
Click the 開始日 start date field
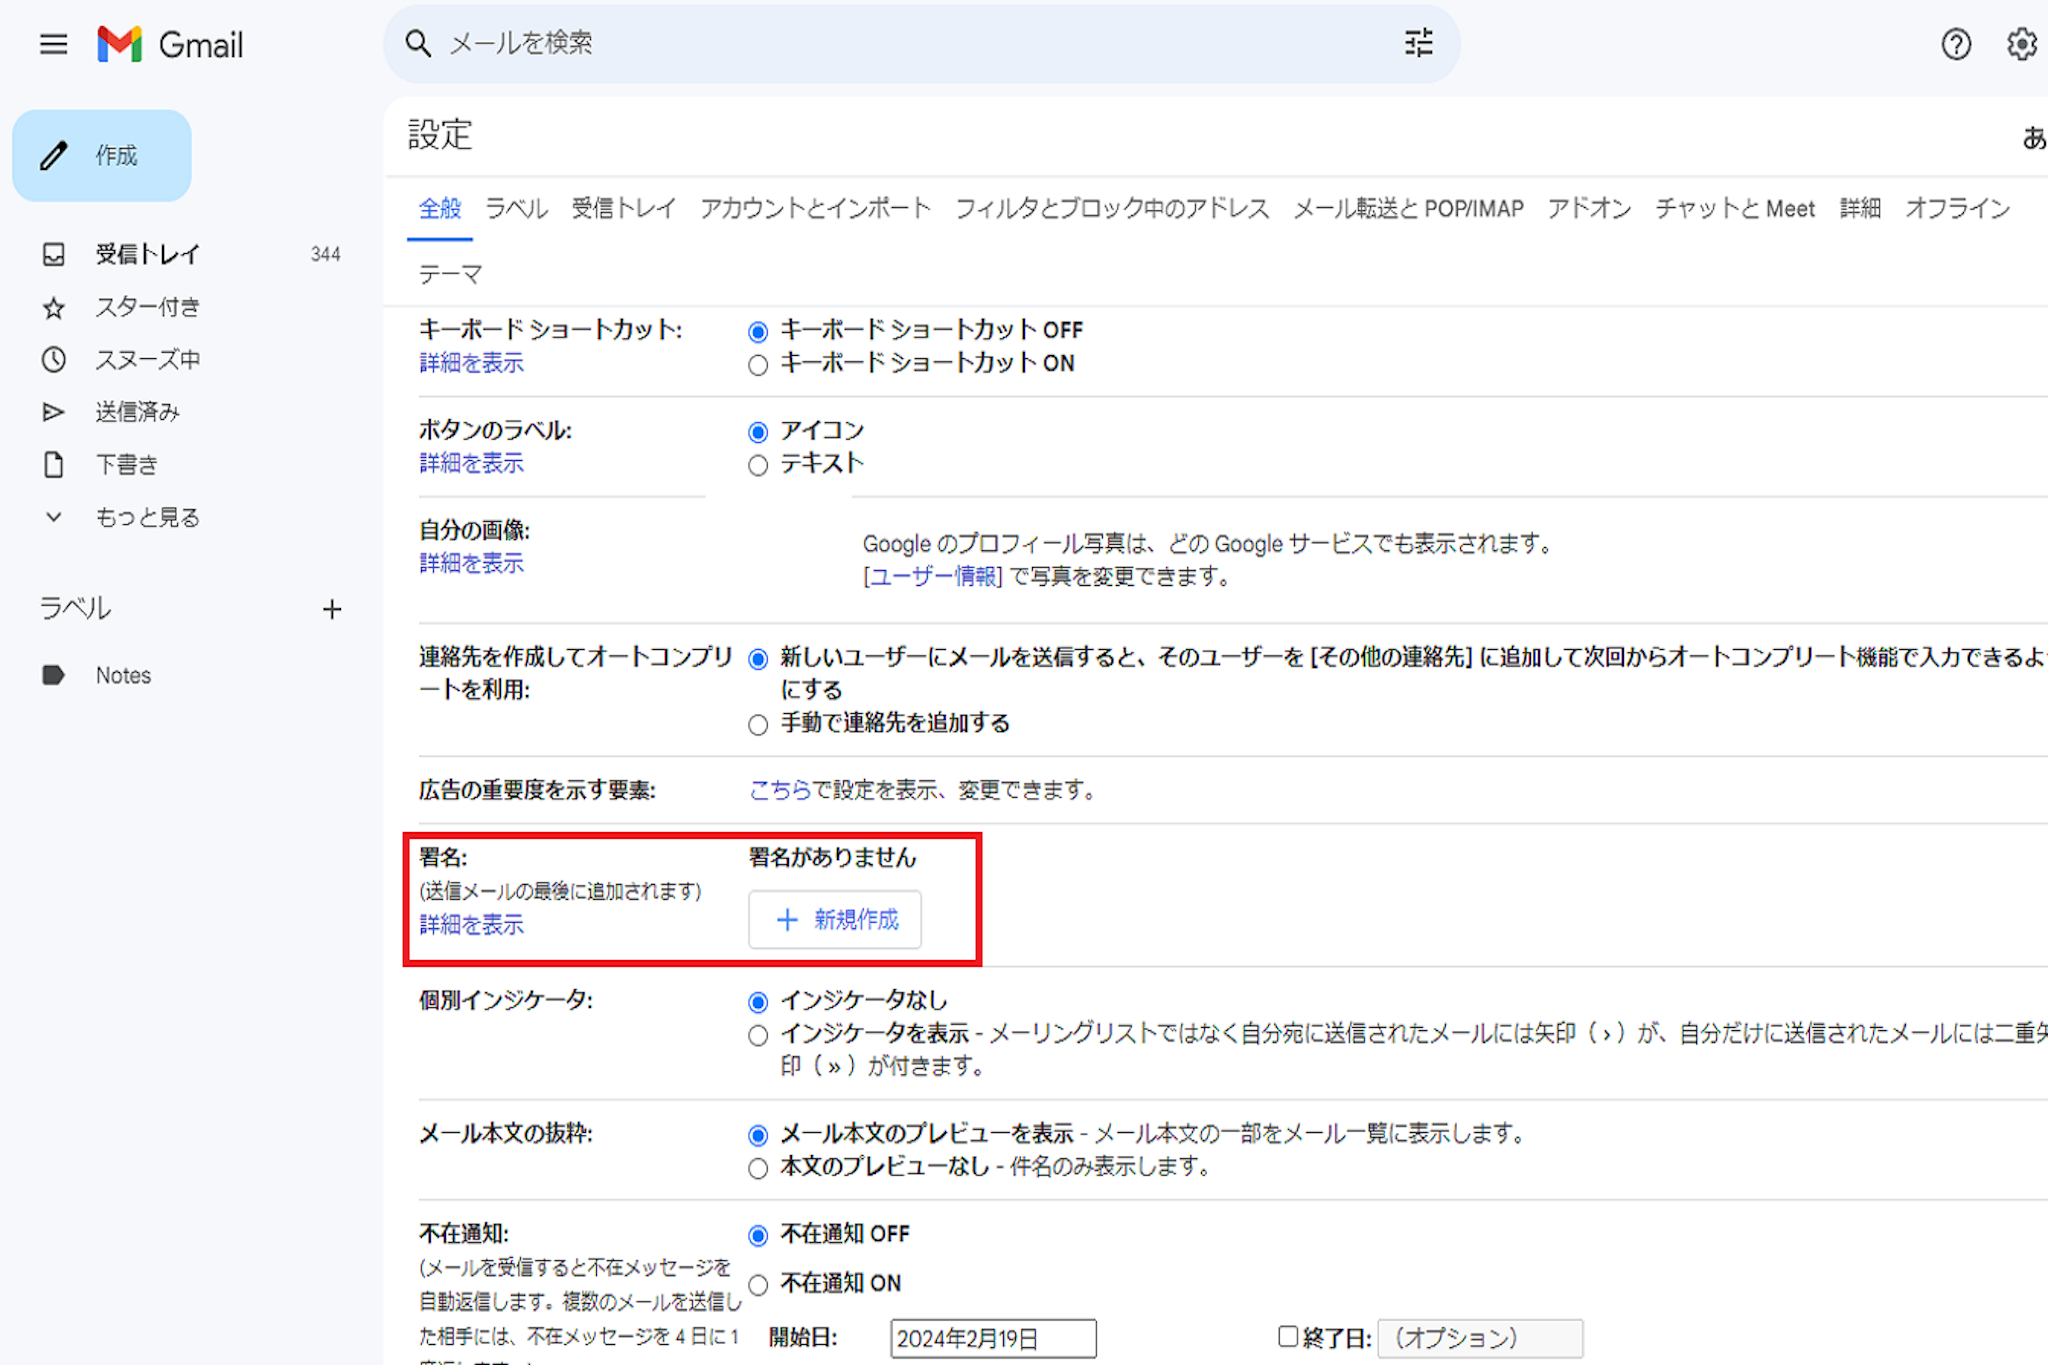click(x=992, y=1338)
